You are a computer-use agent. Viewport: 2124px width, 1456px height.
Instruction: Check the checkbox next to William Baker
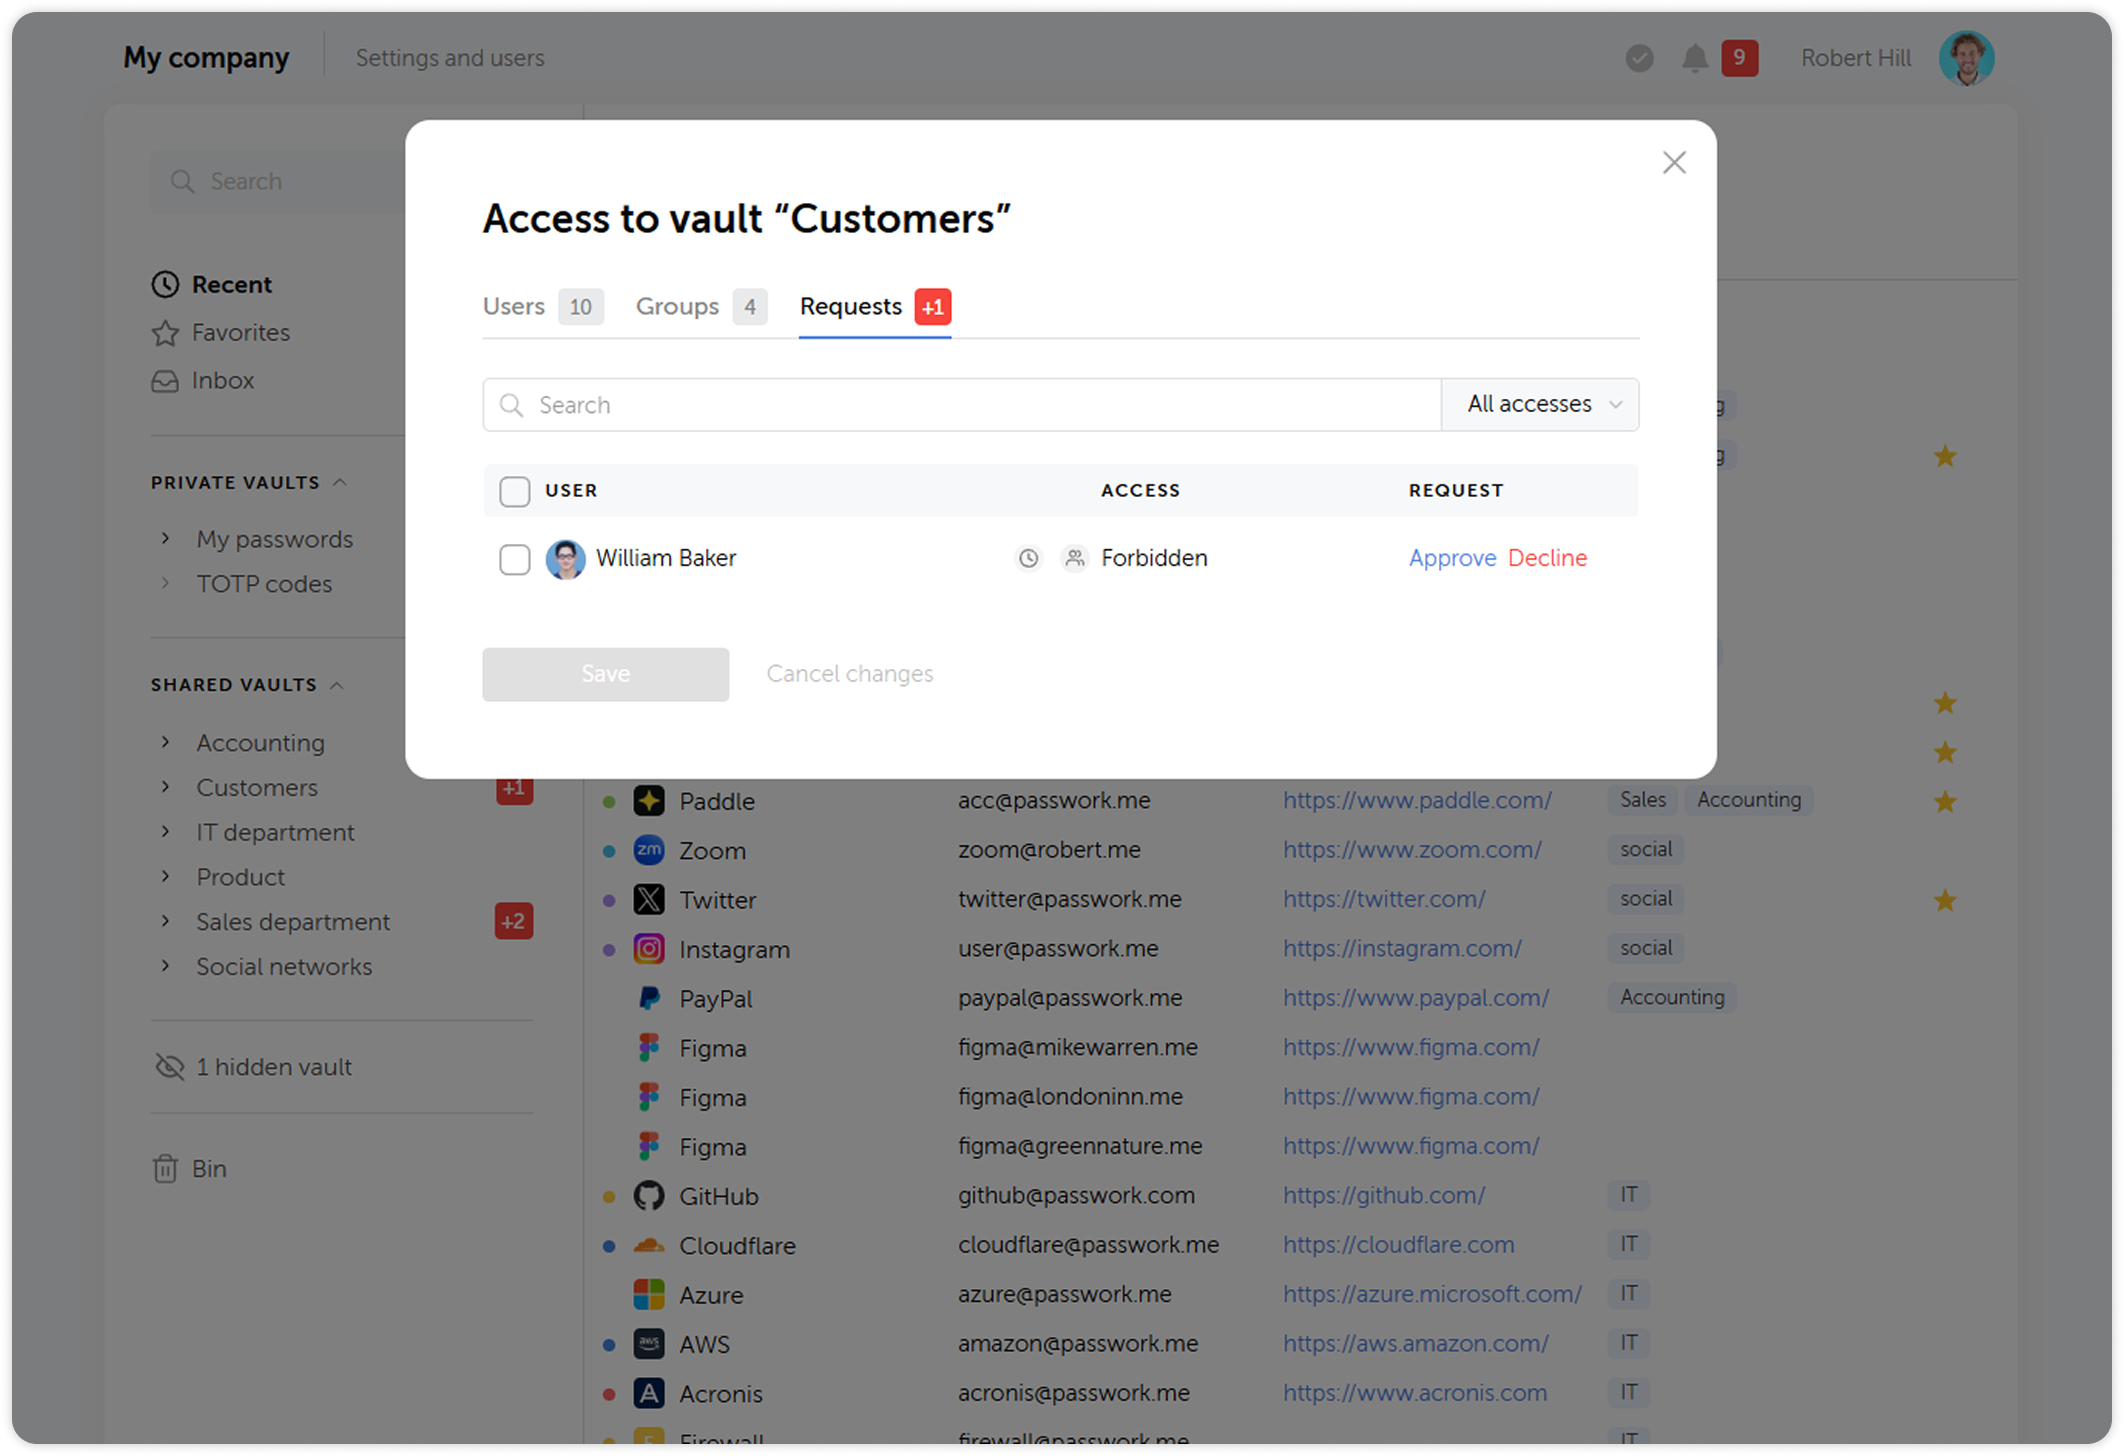click(514, 559)
